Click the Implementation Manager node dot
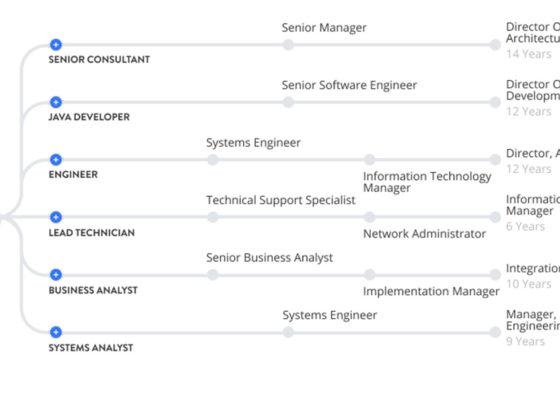 point(370,275)
